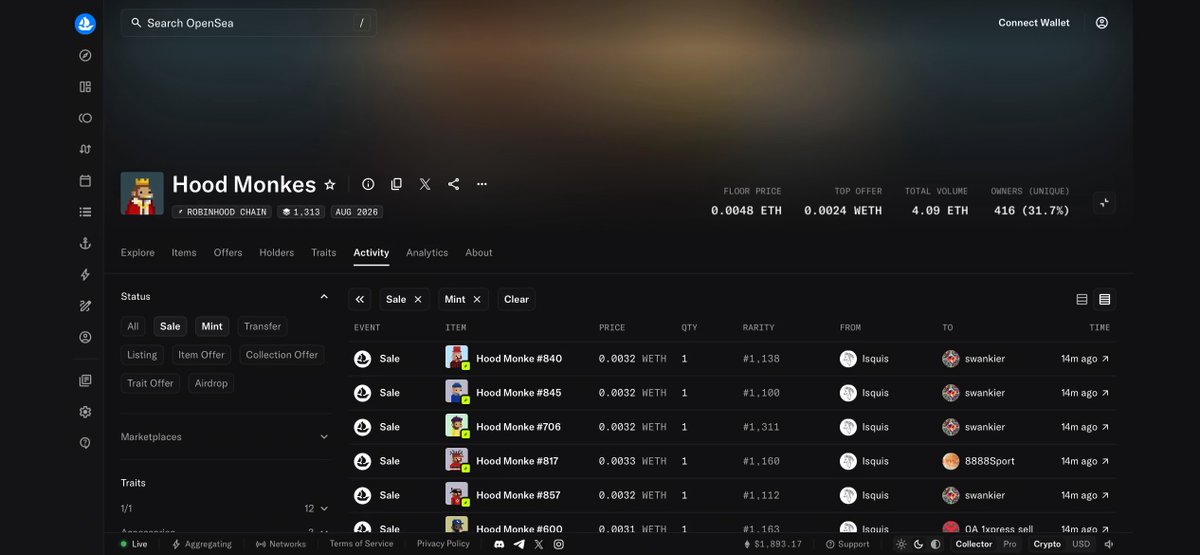
Task: Toggle the Mint status filter chip
Action: (212, 326)
